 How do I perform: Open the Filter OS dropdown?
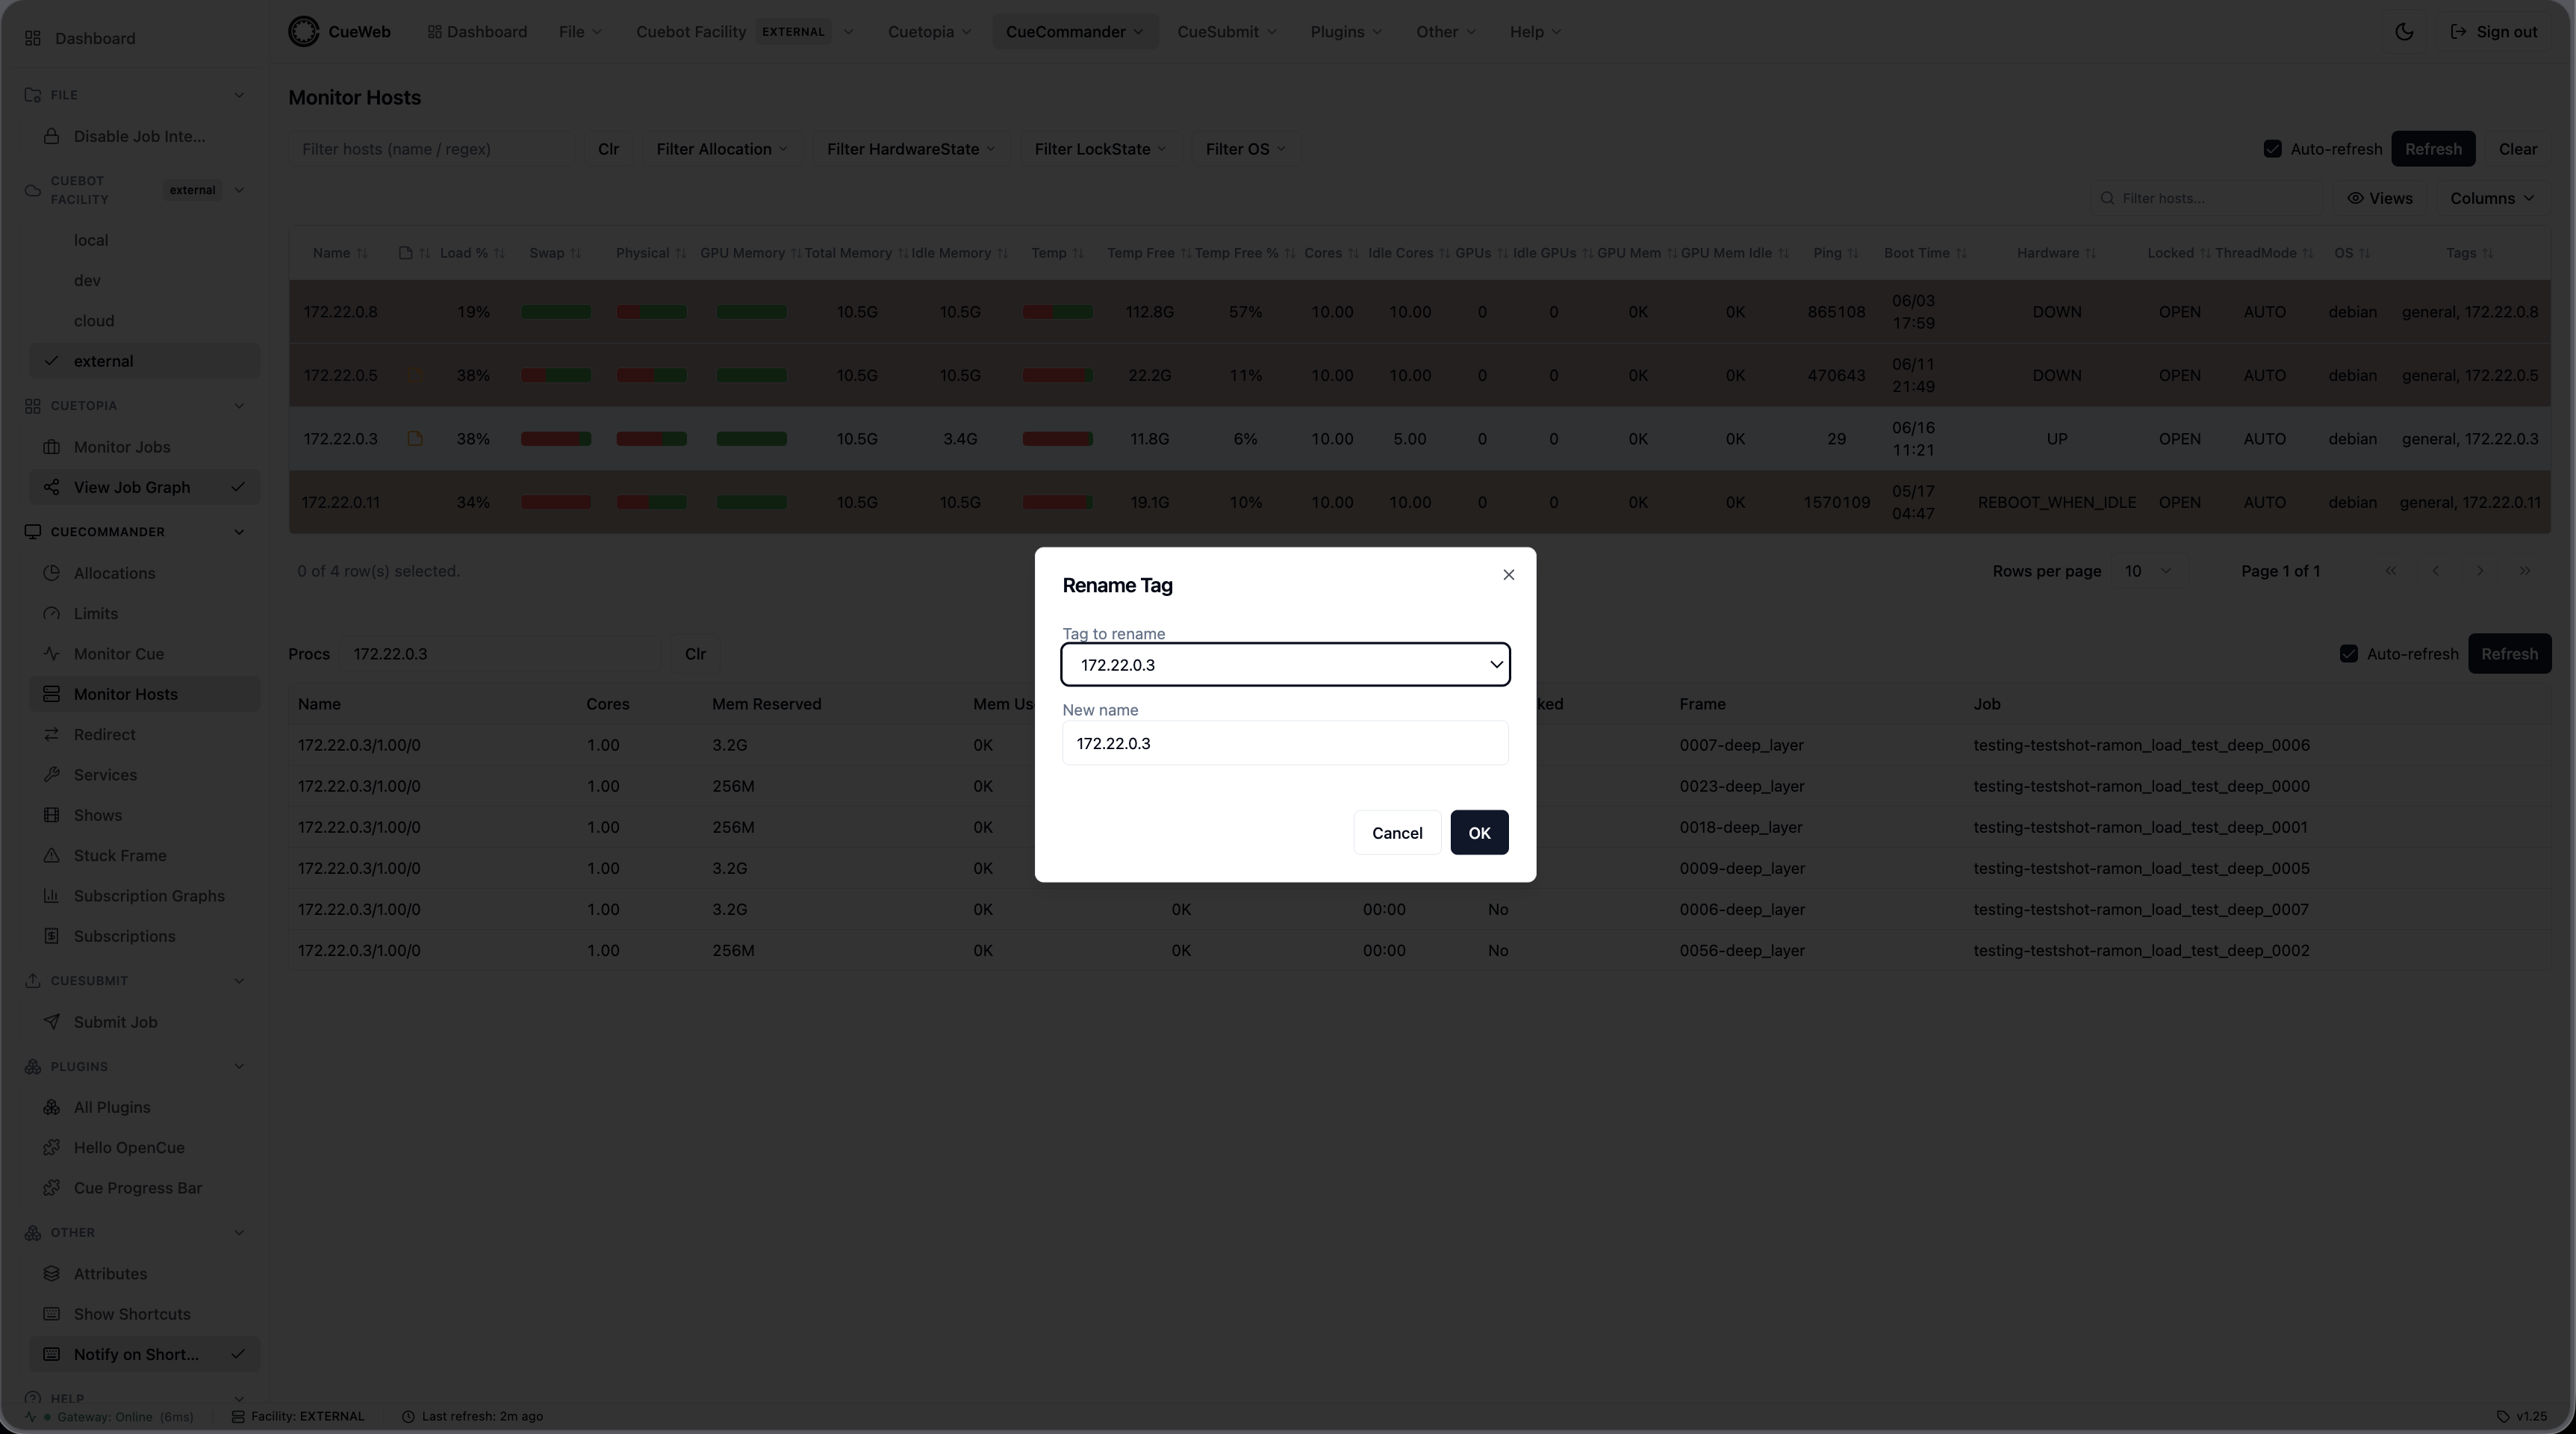coord(1245,149)
